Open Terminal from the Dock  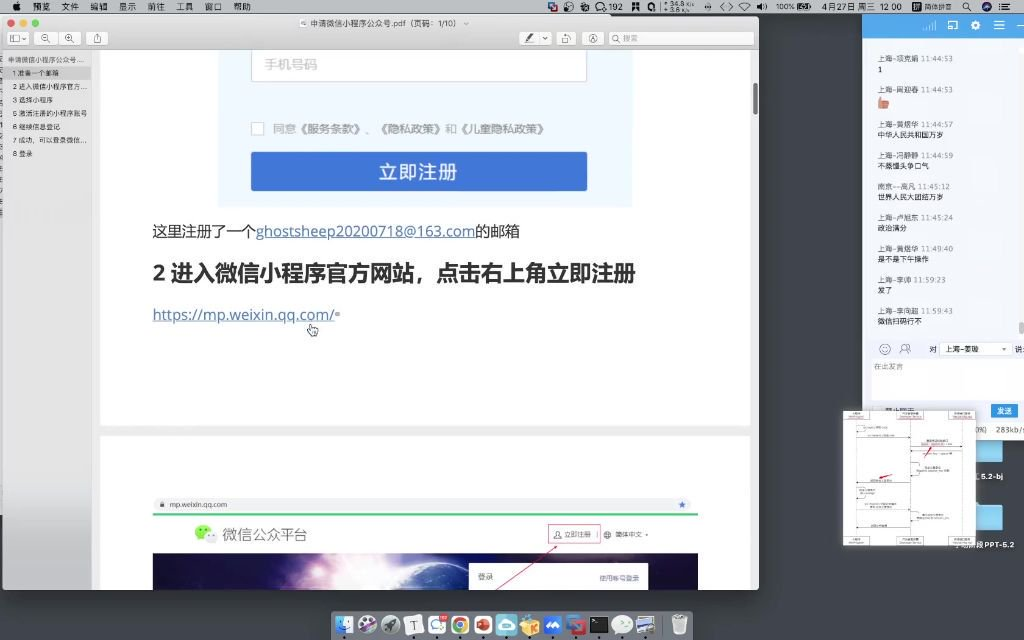tap(599, 625)
